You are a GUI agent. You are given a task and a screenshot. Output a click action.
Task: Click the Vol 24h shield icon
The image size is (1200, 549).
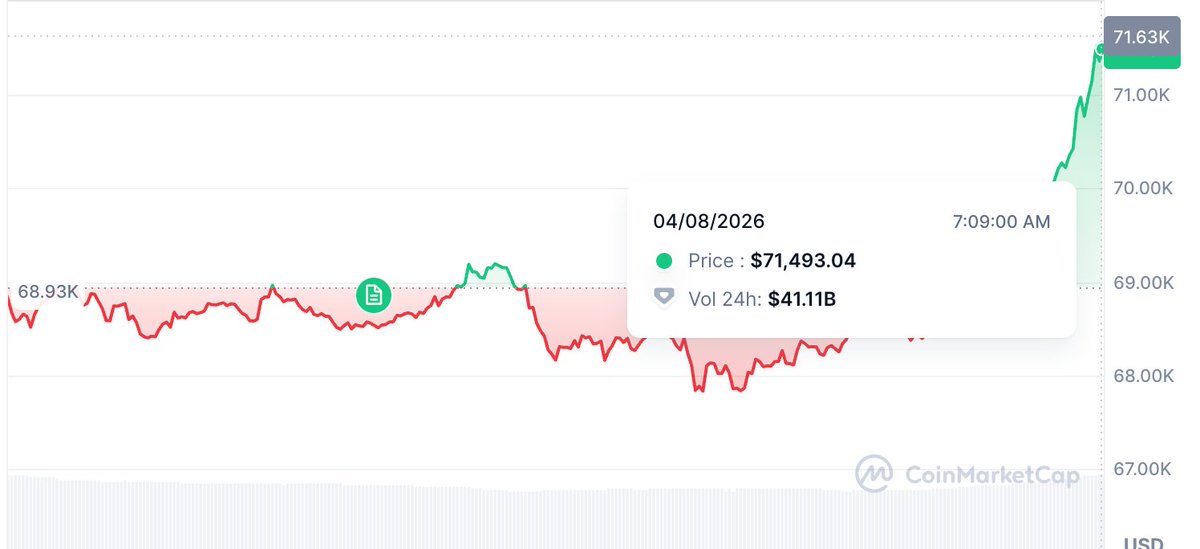click(x=664, y=297)
